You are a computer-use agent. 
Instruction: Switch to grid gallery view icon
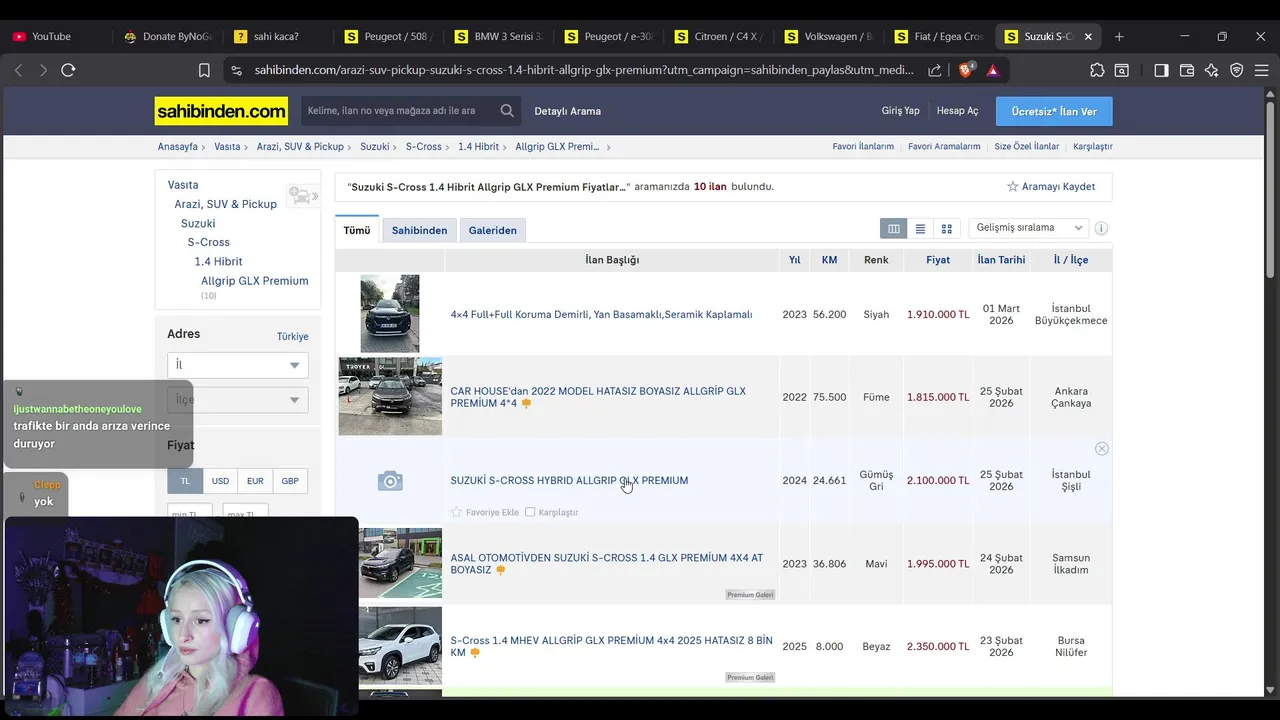(946, 229)
